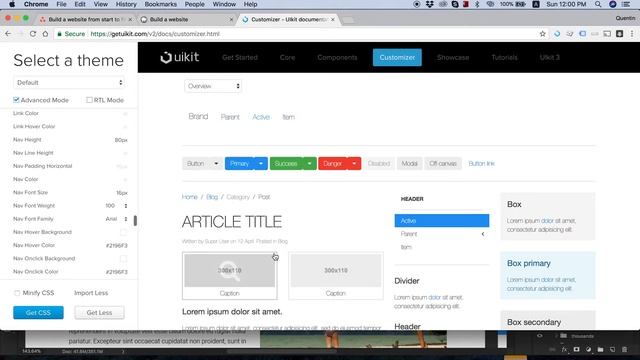
Task: Open the browser home page
Action: [x=45, y=34]
